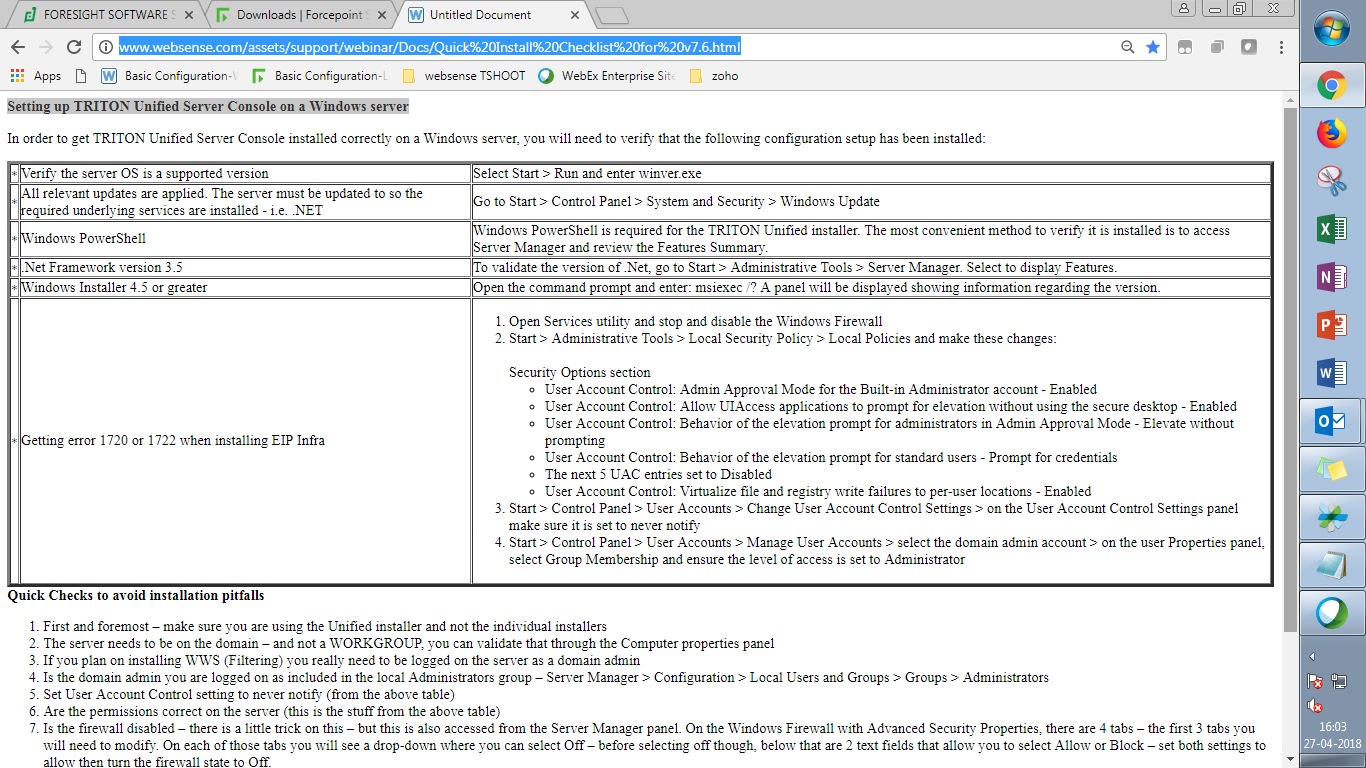
Task: Click the zoom magnifier icon in address bar
Action: [x=1128, y=47]
